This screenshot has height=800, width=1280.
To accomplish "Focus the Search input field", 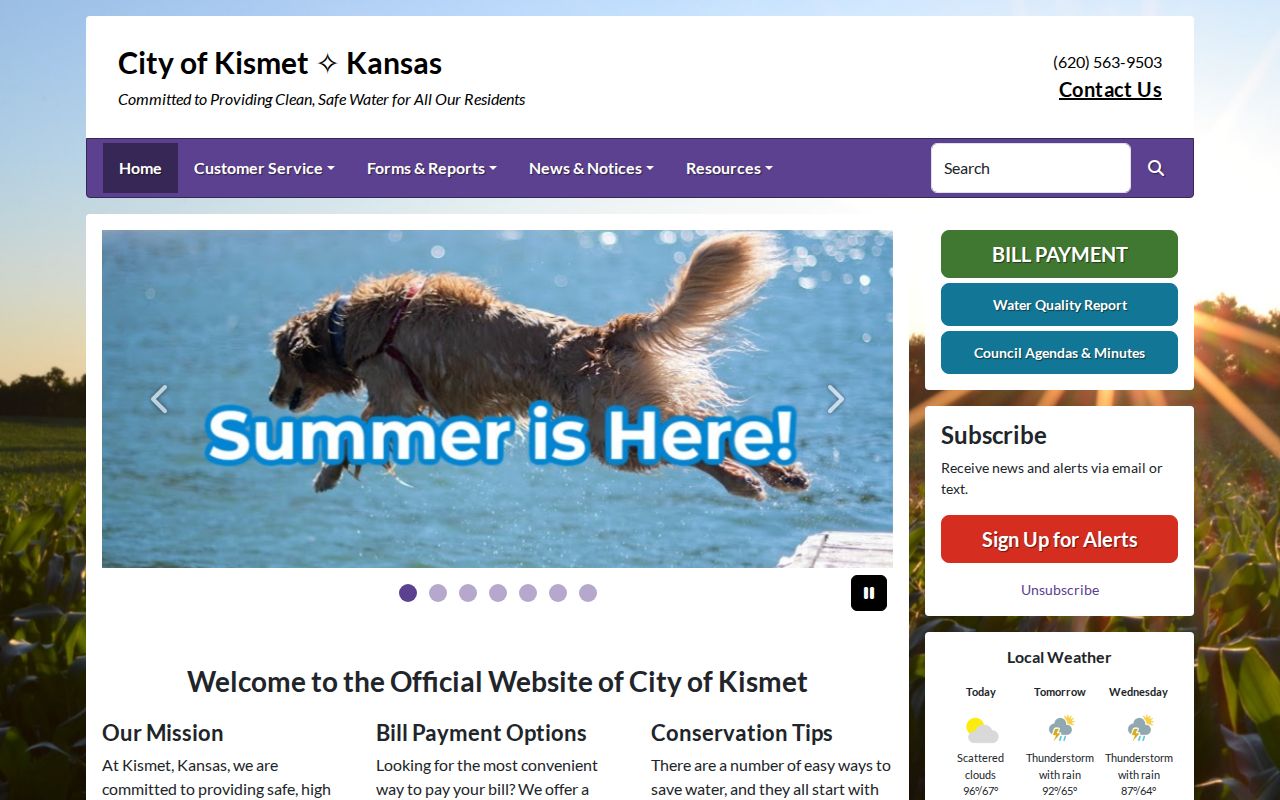I will (x=1031, y=168).
